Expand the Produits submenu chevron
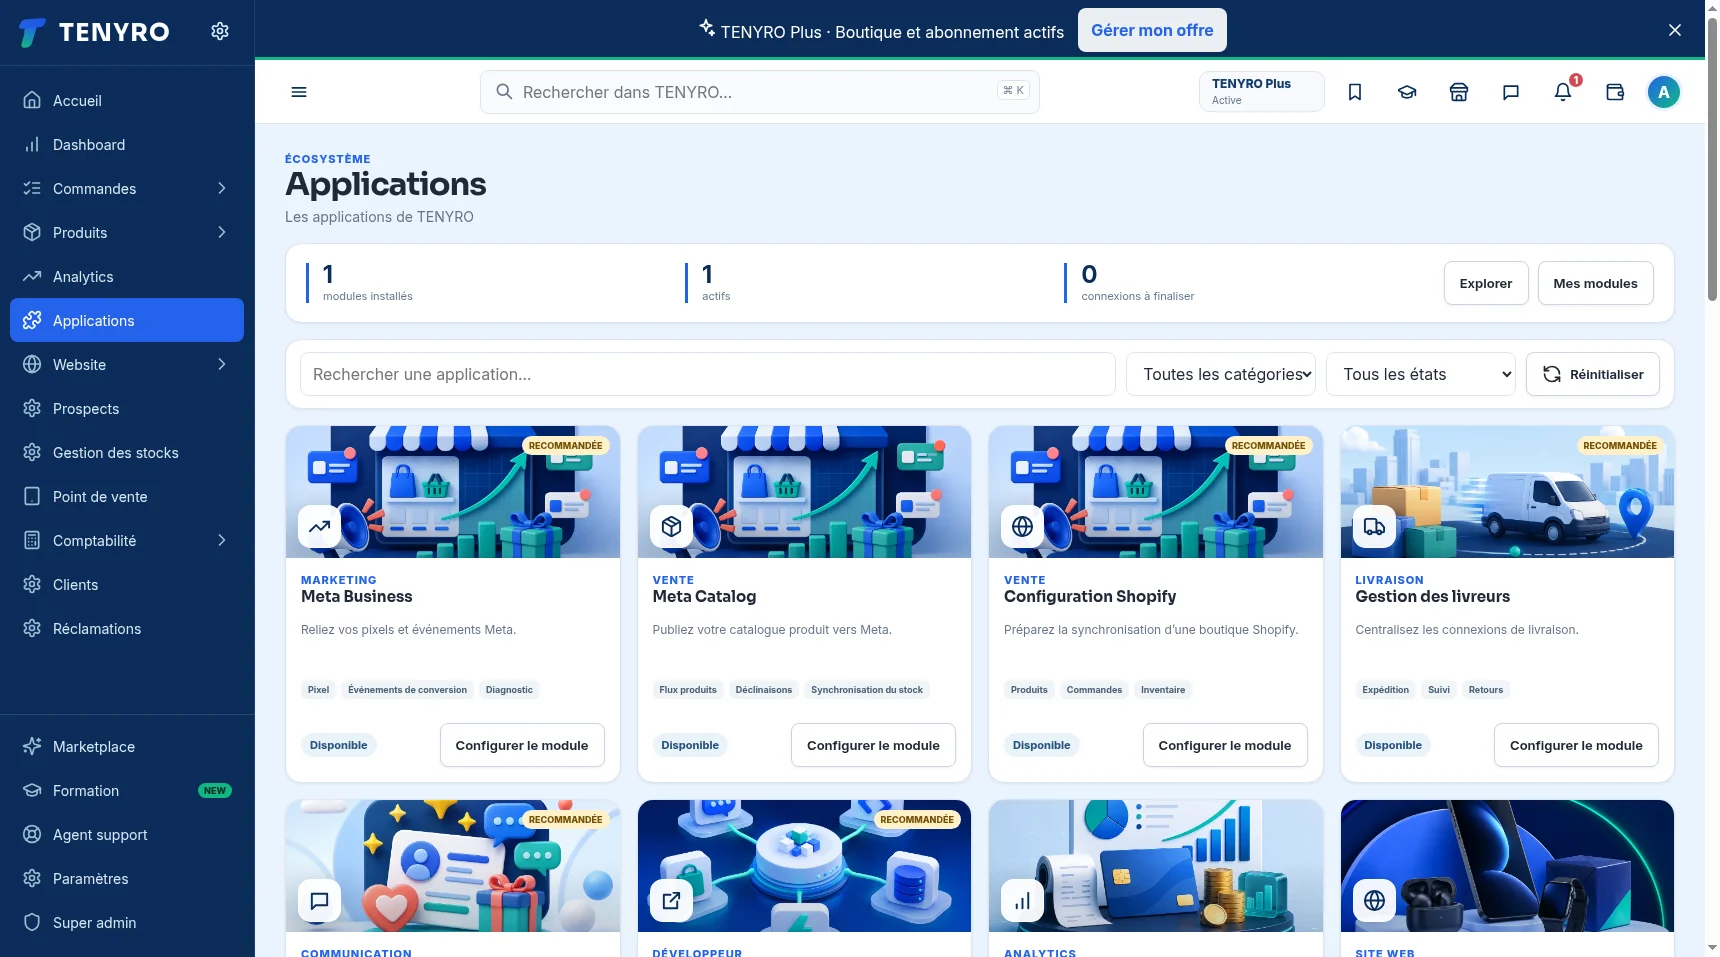Screen dimensions: 1720x957 [222, 232]
